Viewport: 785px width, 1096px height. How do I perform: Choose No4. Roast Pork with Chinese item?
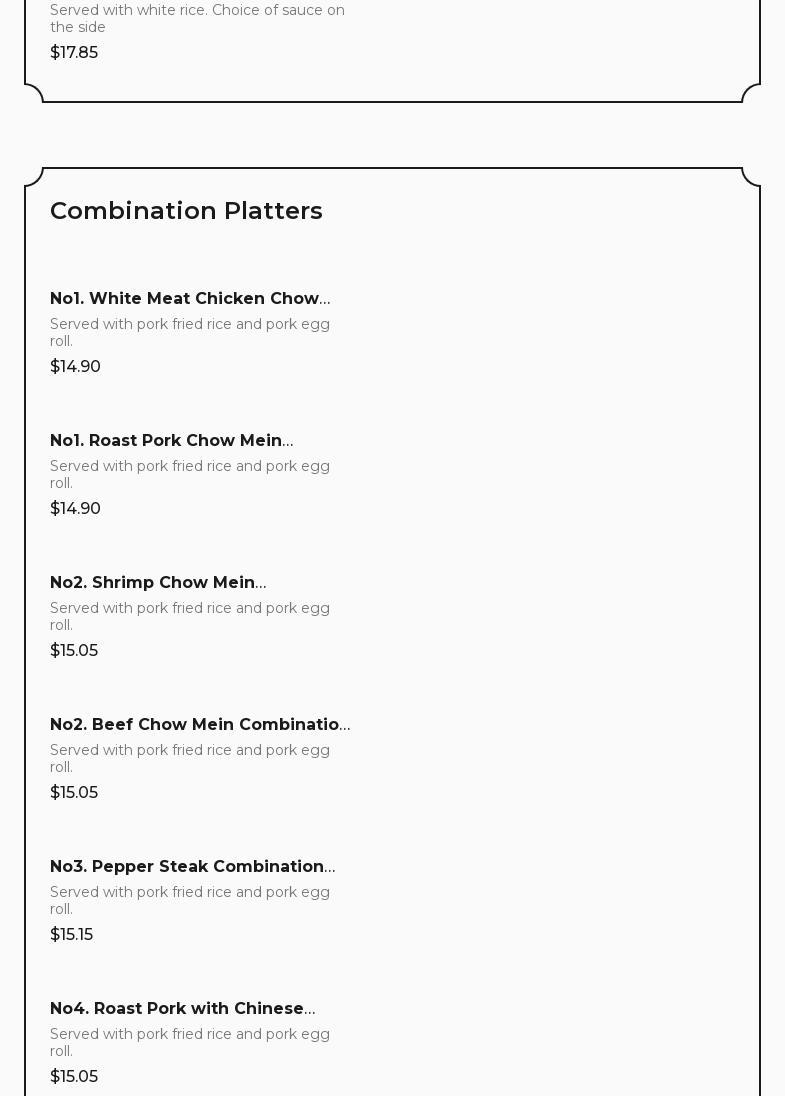coord(182,1009)
